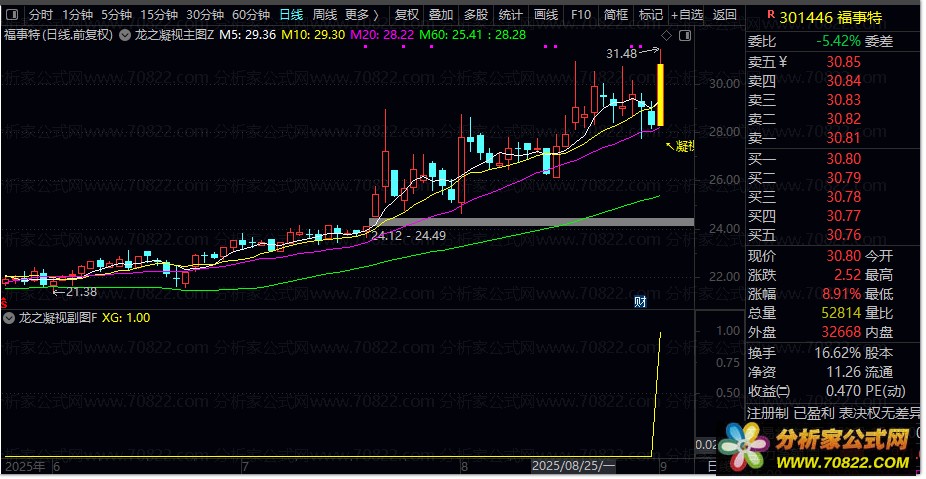Open the 龙之凝视副图F indicator dropdown arrow
The height and width of the screenshot is (479, 926).
9,318
